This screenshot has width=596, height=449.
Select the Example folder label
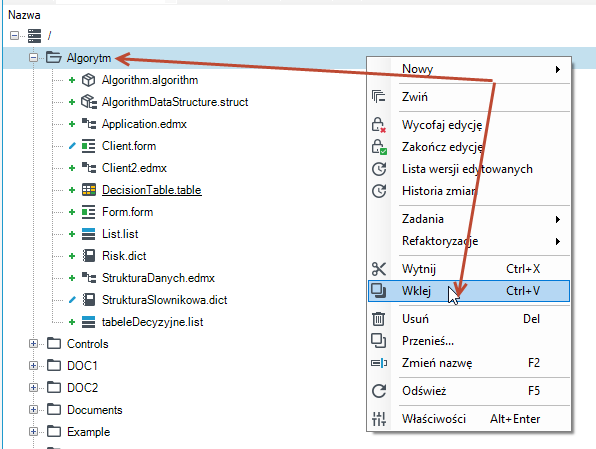tap(89, 432)
